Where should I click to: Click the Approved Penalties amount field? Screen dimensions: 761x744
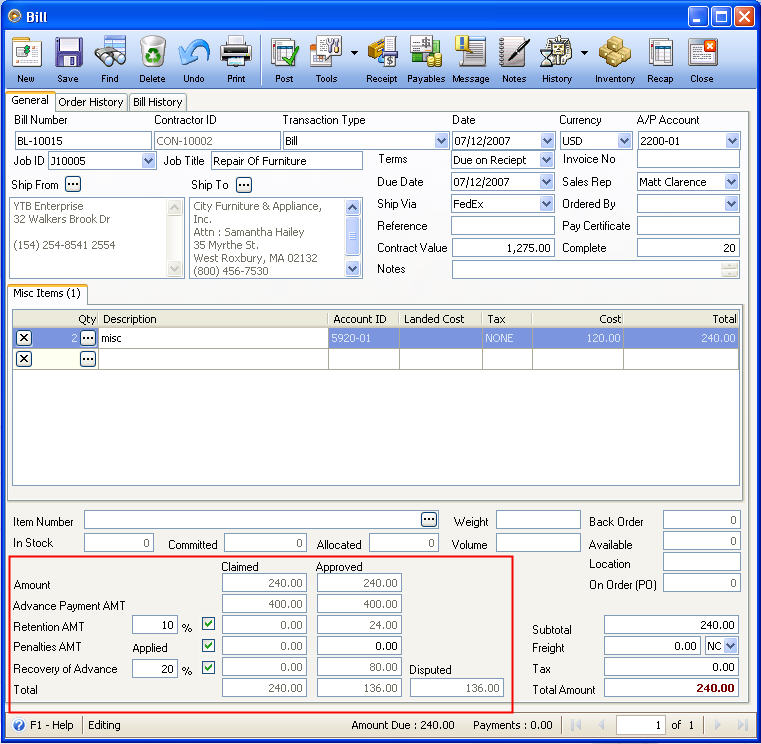click(359, 646)
